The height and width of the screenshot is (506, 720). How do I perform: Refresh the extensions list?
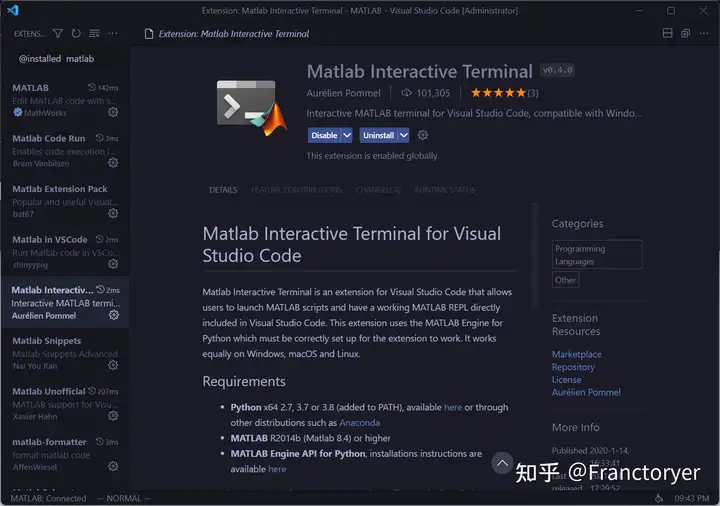click(76, 34)
